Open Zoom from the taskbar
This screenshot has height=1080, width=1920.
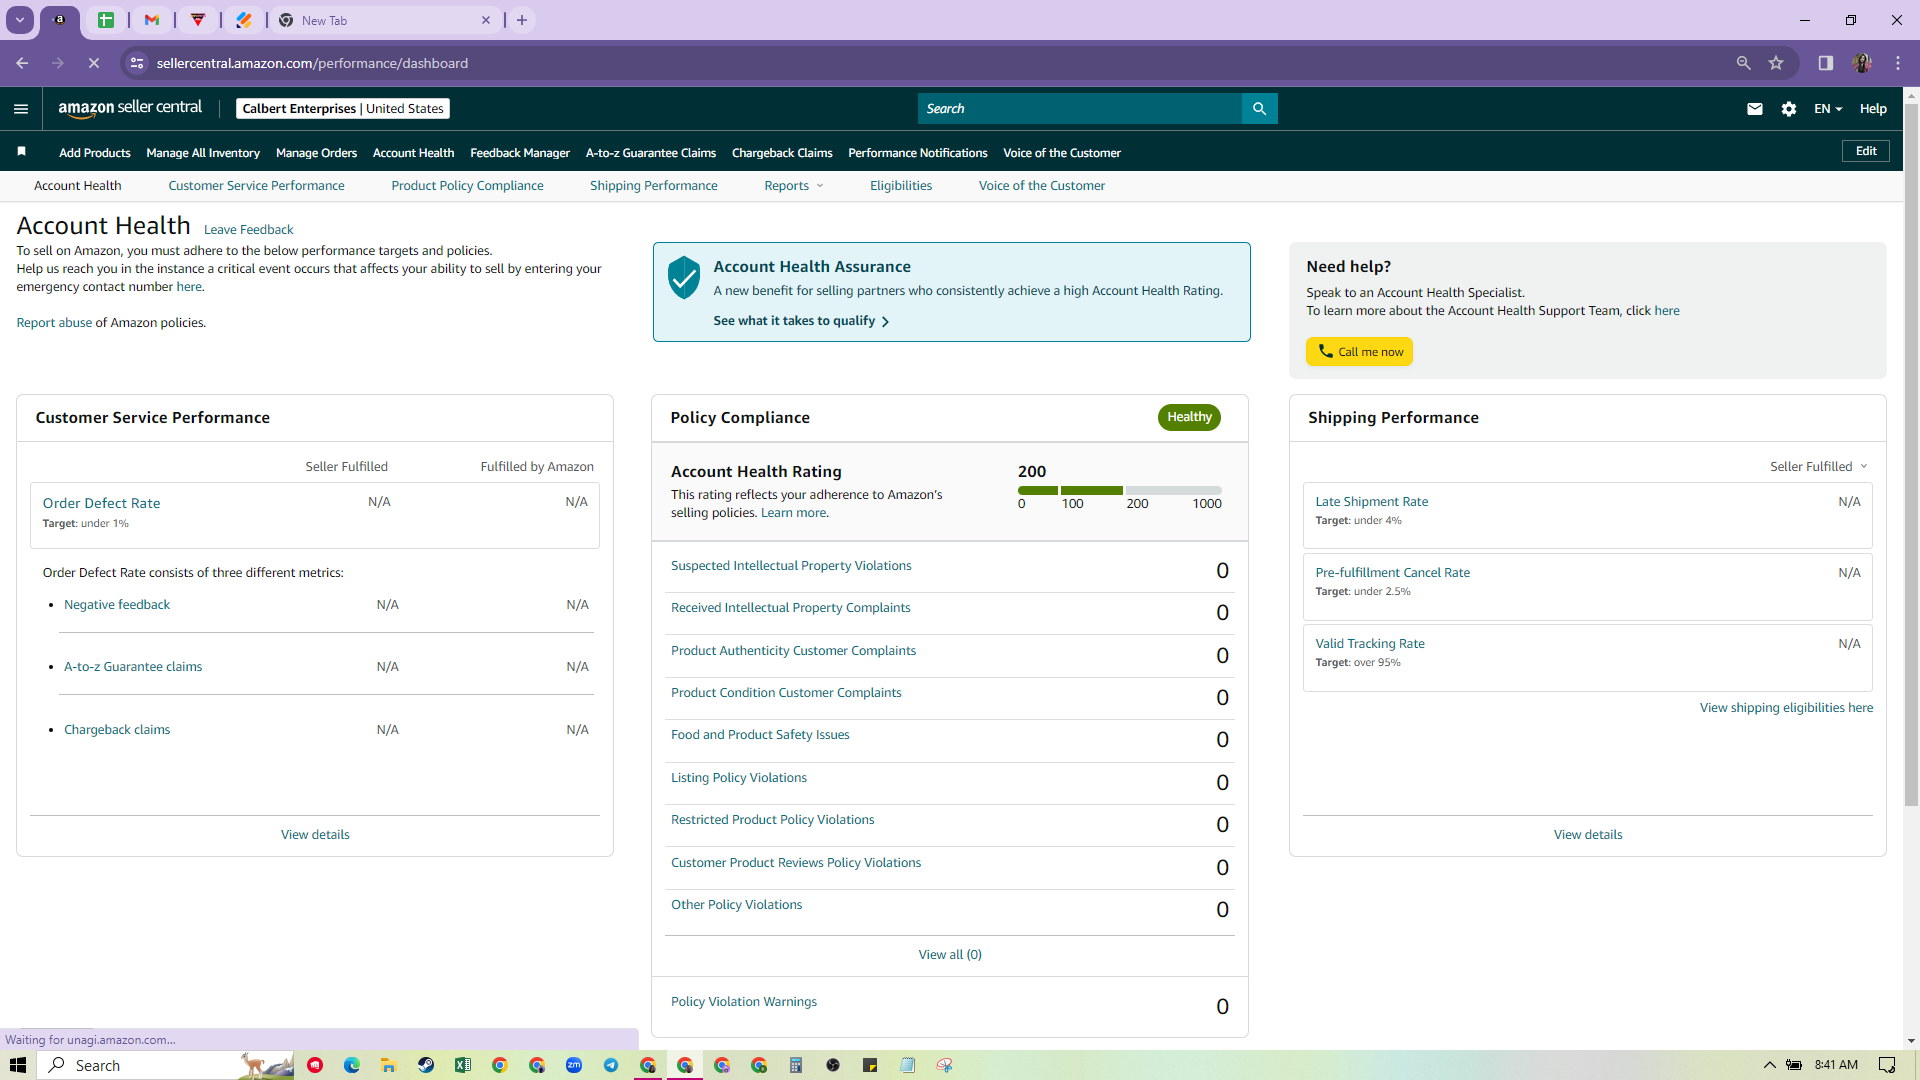click(x=574, y=1065)
